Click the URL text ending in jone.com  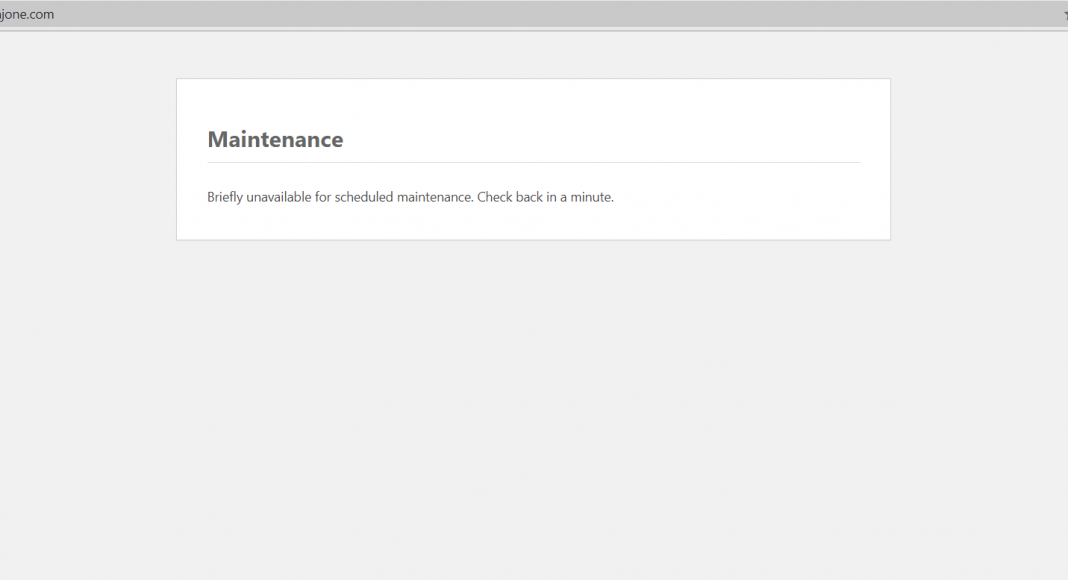28,15
